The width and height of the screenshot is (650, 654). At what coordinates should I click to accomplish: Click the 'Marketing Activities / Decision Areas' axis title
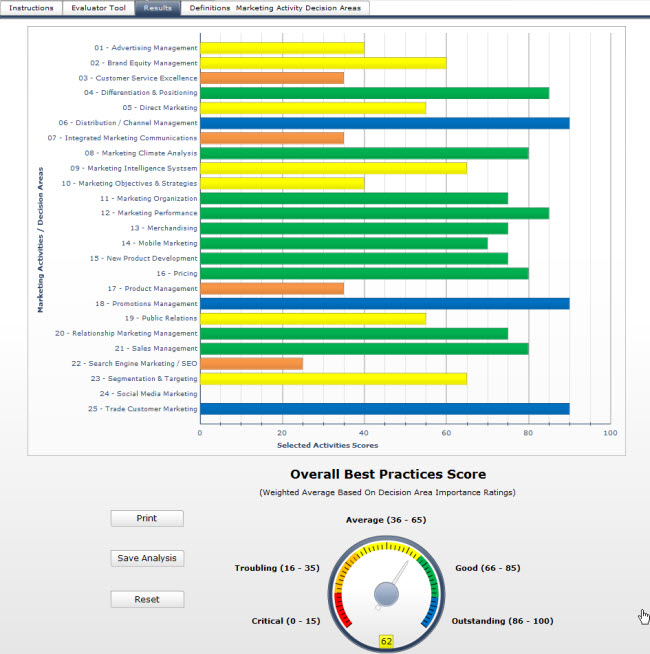40,240
